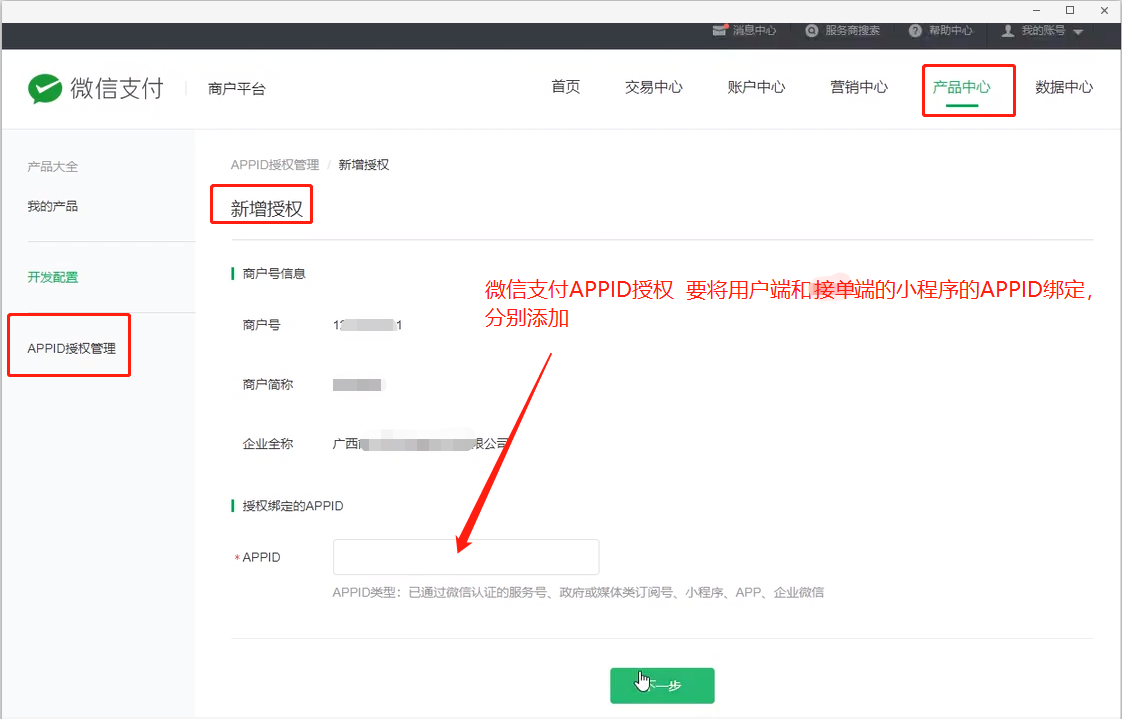Click the 产品大全 sidebar heading
The width and height of the screenshot is (1122, 719).
tap(52, 167)
